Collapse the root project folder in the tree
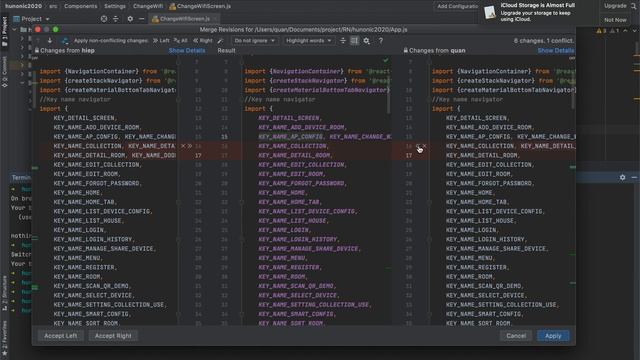The width and height of the screenshot is (640, 360). coord(15,29)
